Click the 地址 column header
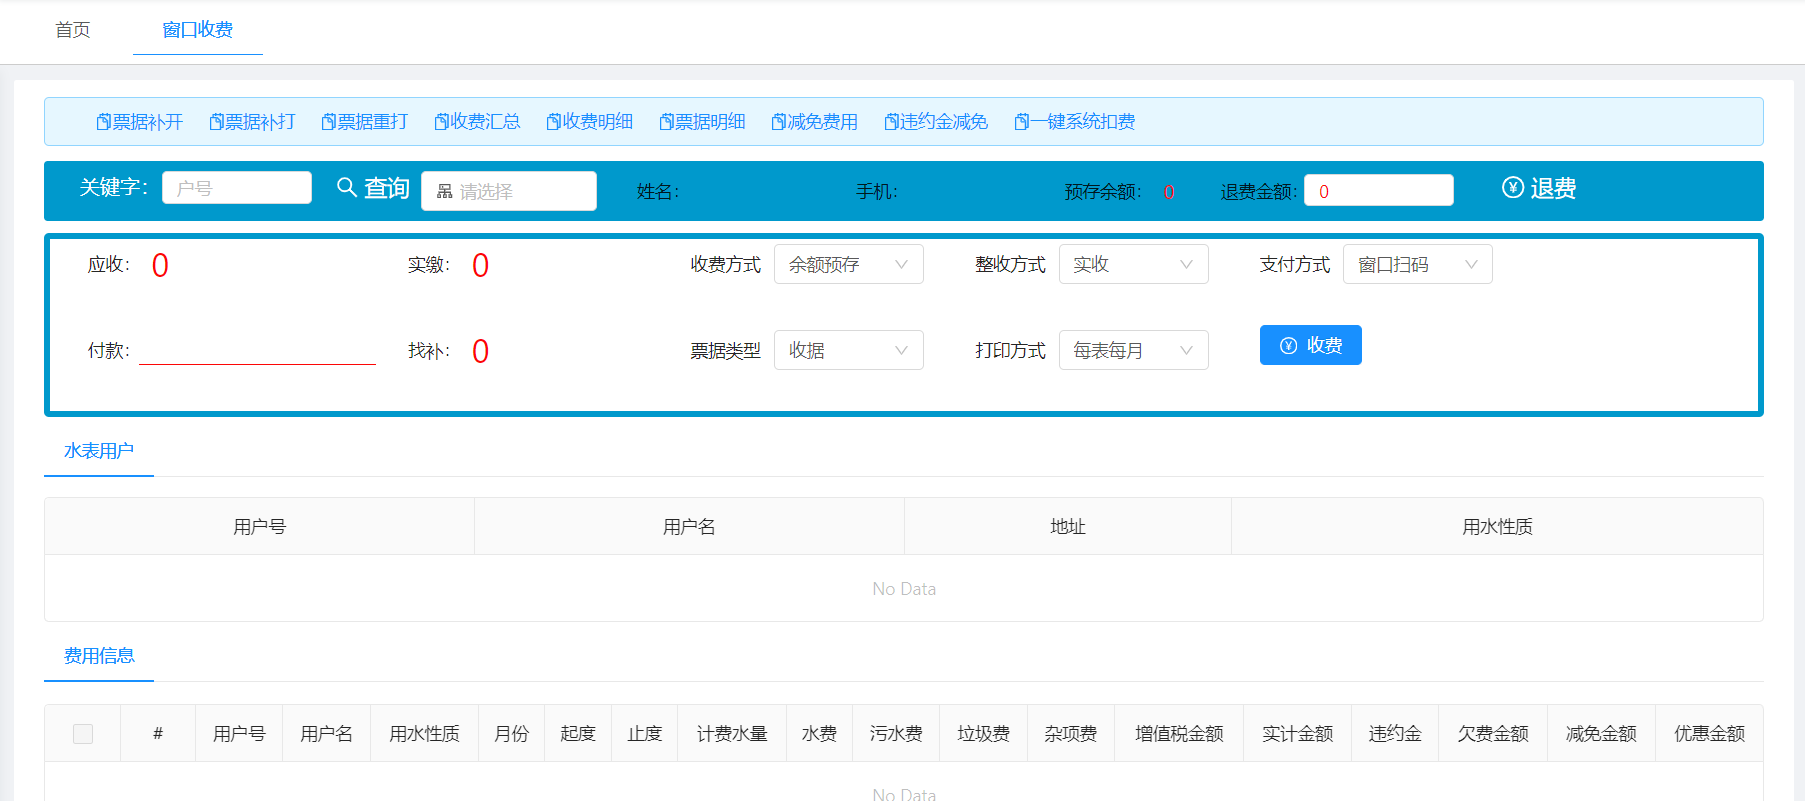The height and width of the screenshot is (801, 1805). [x=1068, y=527]
